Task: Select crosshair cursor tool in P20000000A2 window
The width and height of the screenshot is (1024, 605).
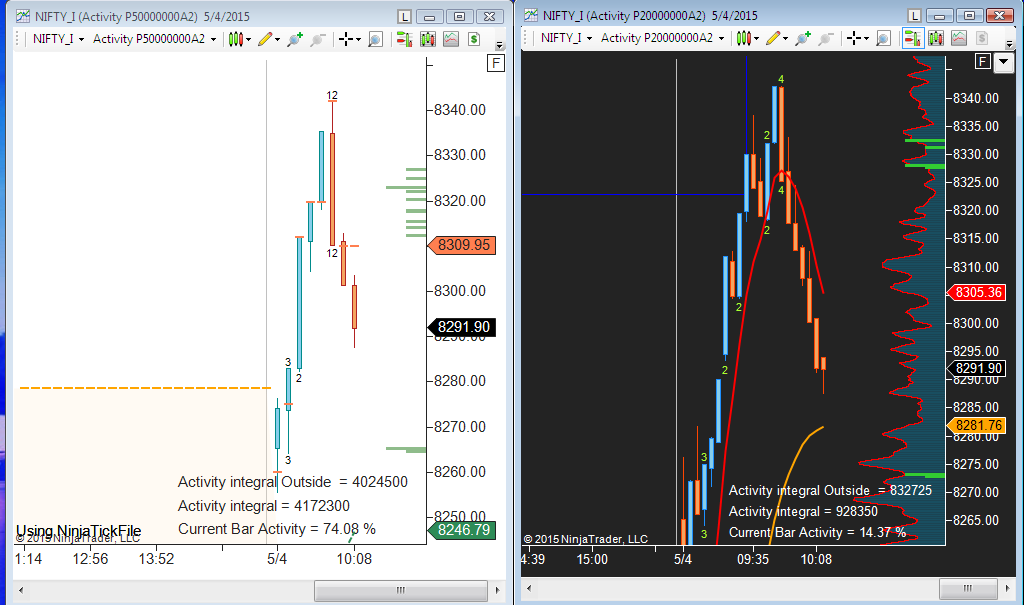Action: 853,39
